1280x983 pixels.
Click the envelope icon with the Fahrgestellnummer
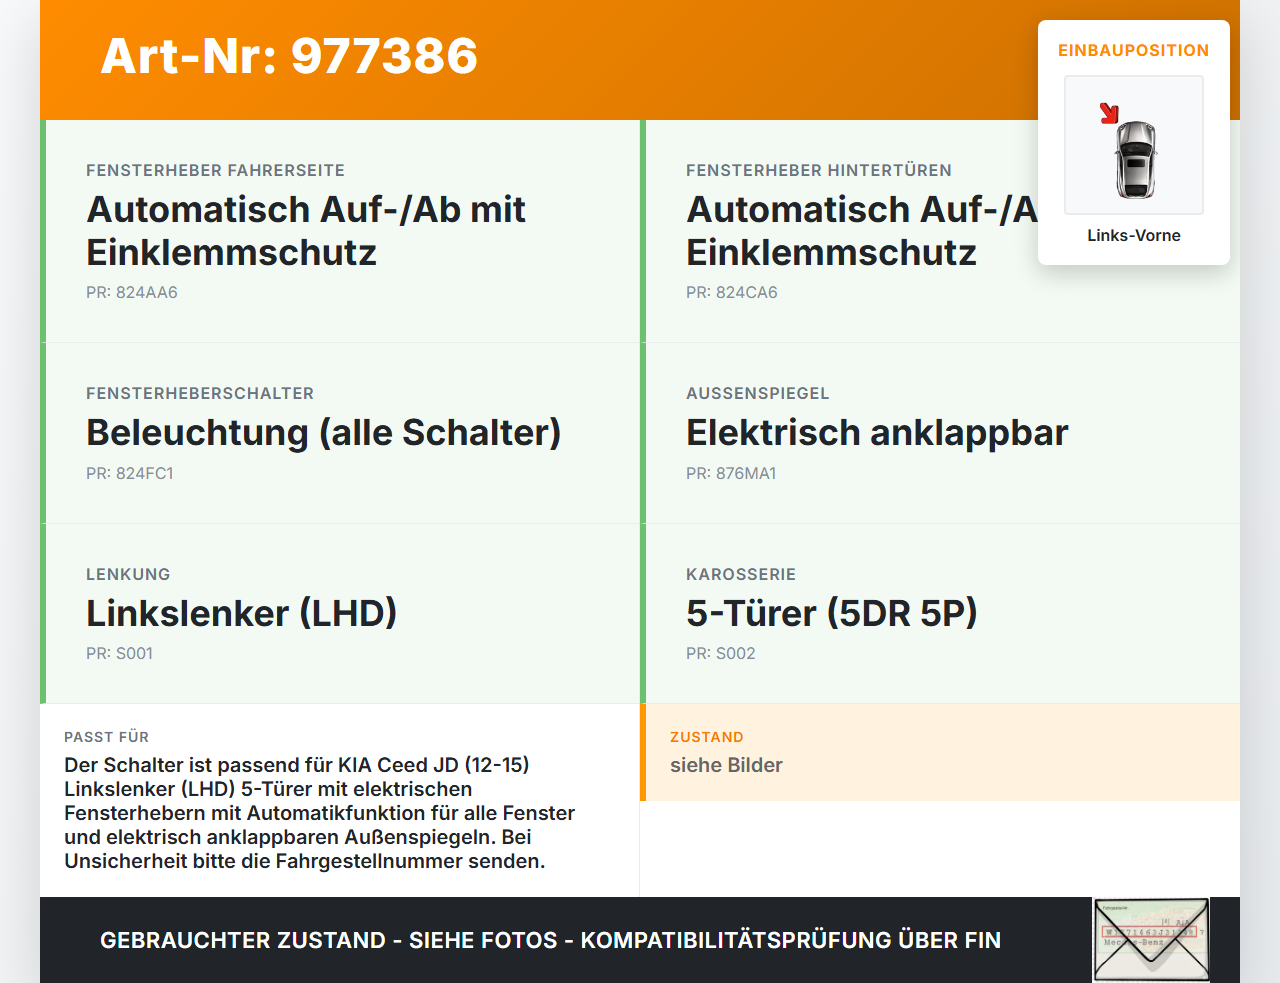pos(1151,940)
